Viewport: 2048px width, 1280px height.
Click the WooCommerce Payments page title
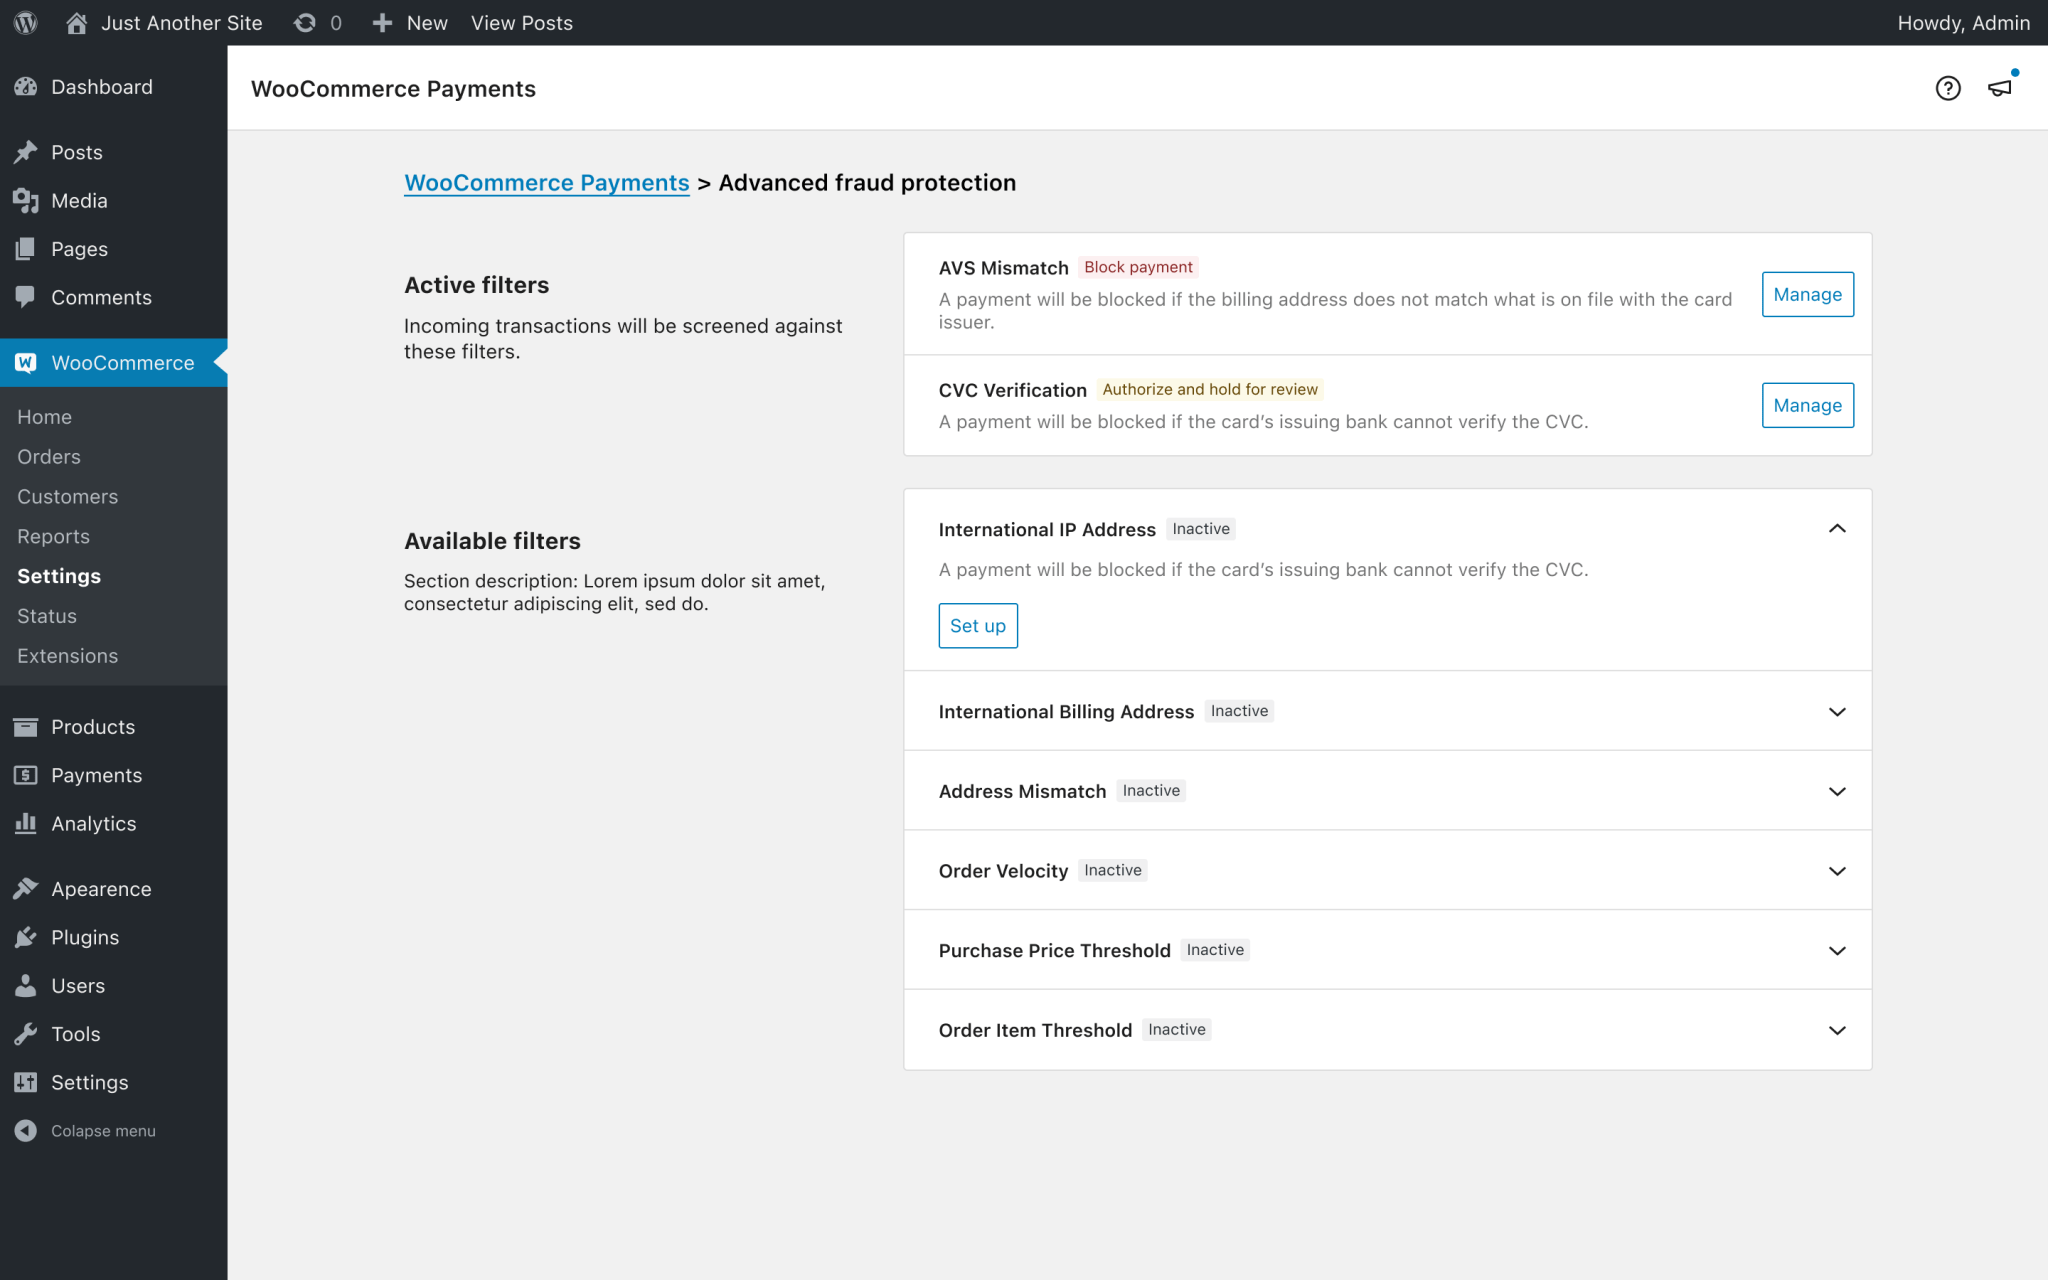[x=393, y=89]
